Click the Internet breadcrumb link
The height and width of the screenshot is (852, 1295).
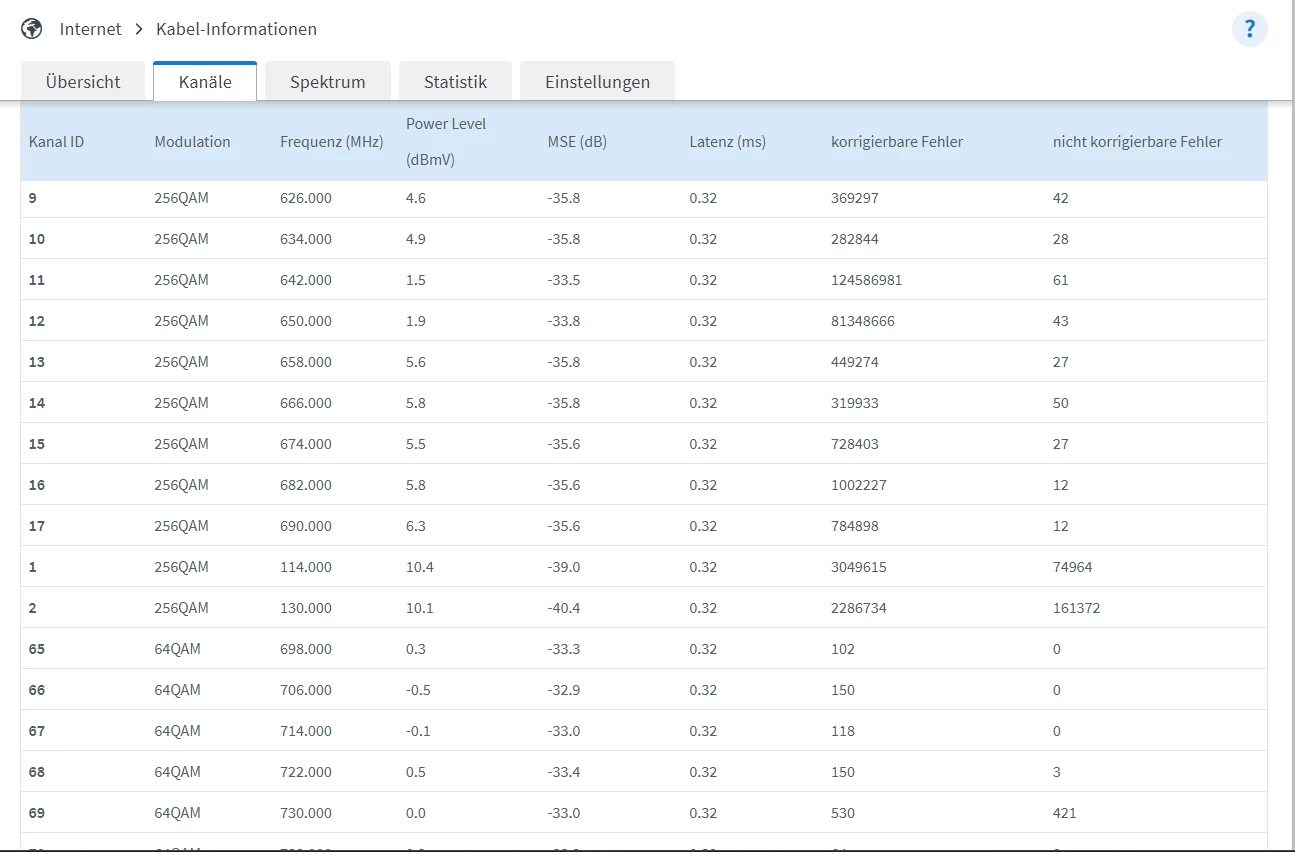coord(90,29)
